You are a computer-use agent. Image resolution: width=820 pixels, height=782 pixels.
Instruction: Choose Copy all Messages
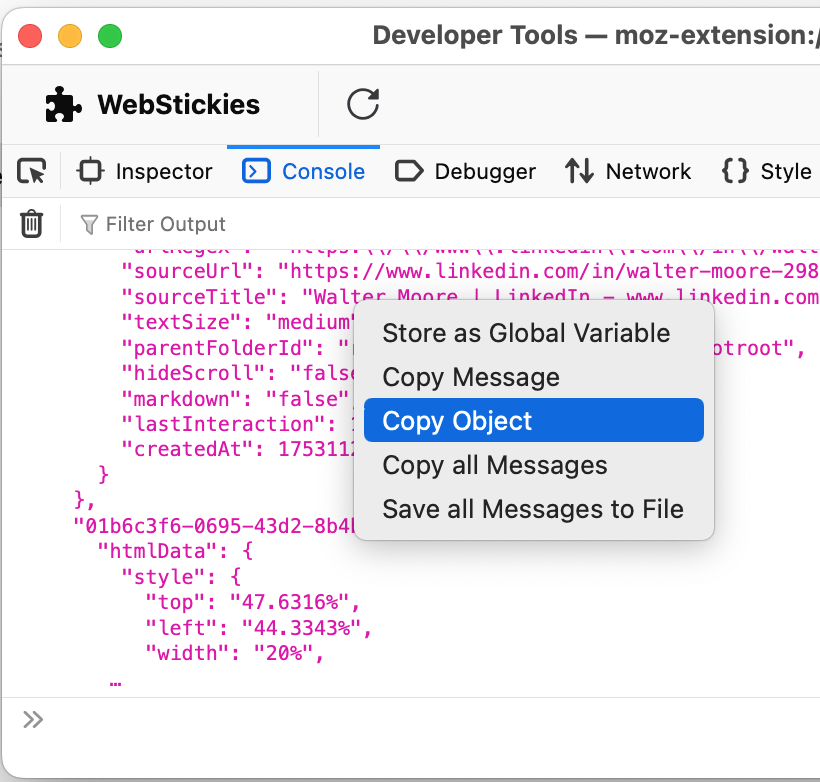[x=495, y=465]
